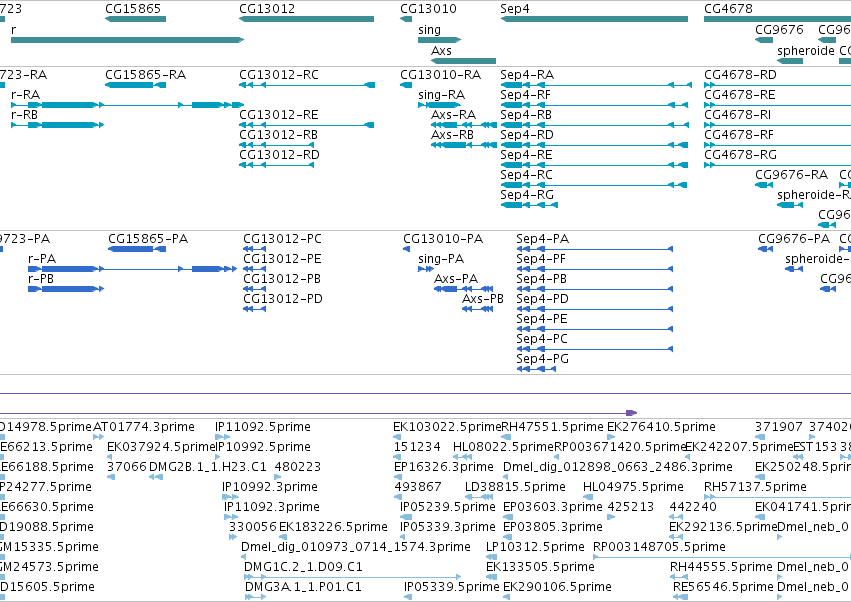Click the long r gene bar
The height and width of the screenshot is (602, 851).
pyautogui.click(x=128, y=40)
